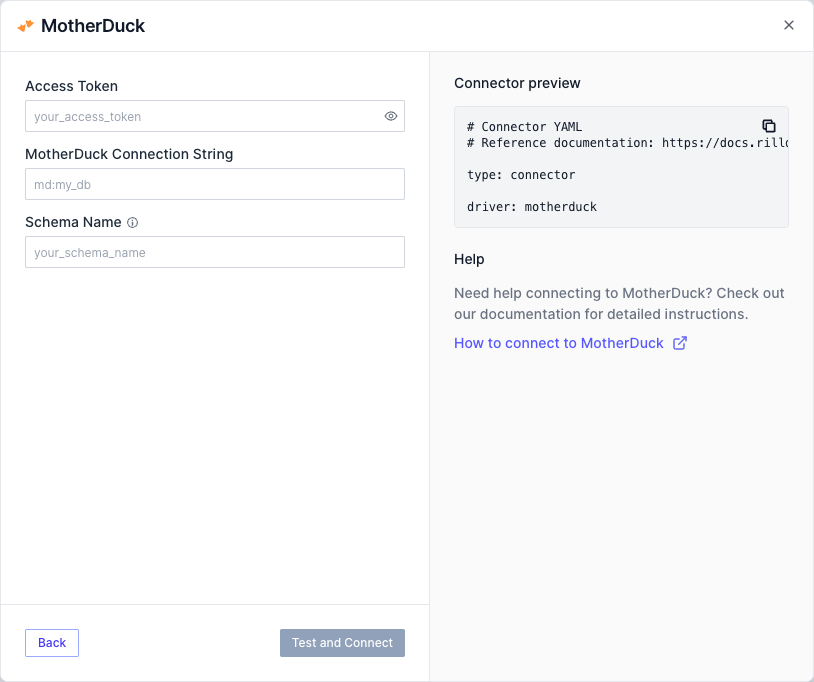Click the MotherDuck logo icon
Image resolution: width=814 pixels, height=682 pixels.
click(x=25, y=25)
